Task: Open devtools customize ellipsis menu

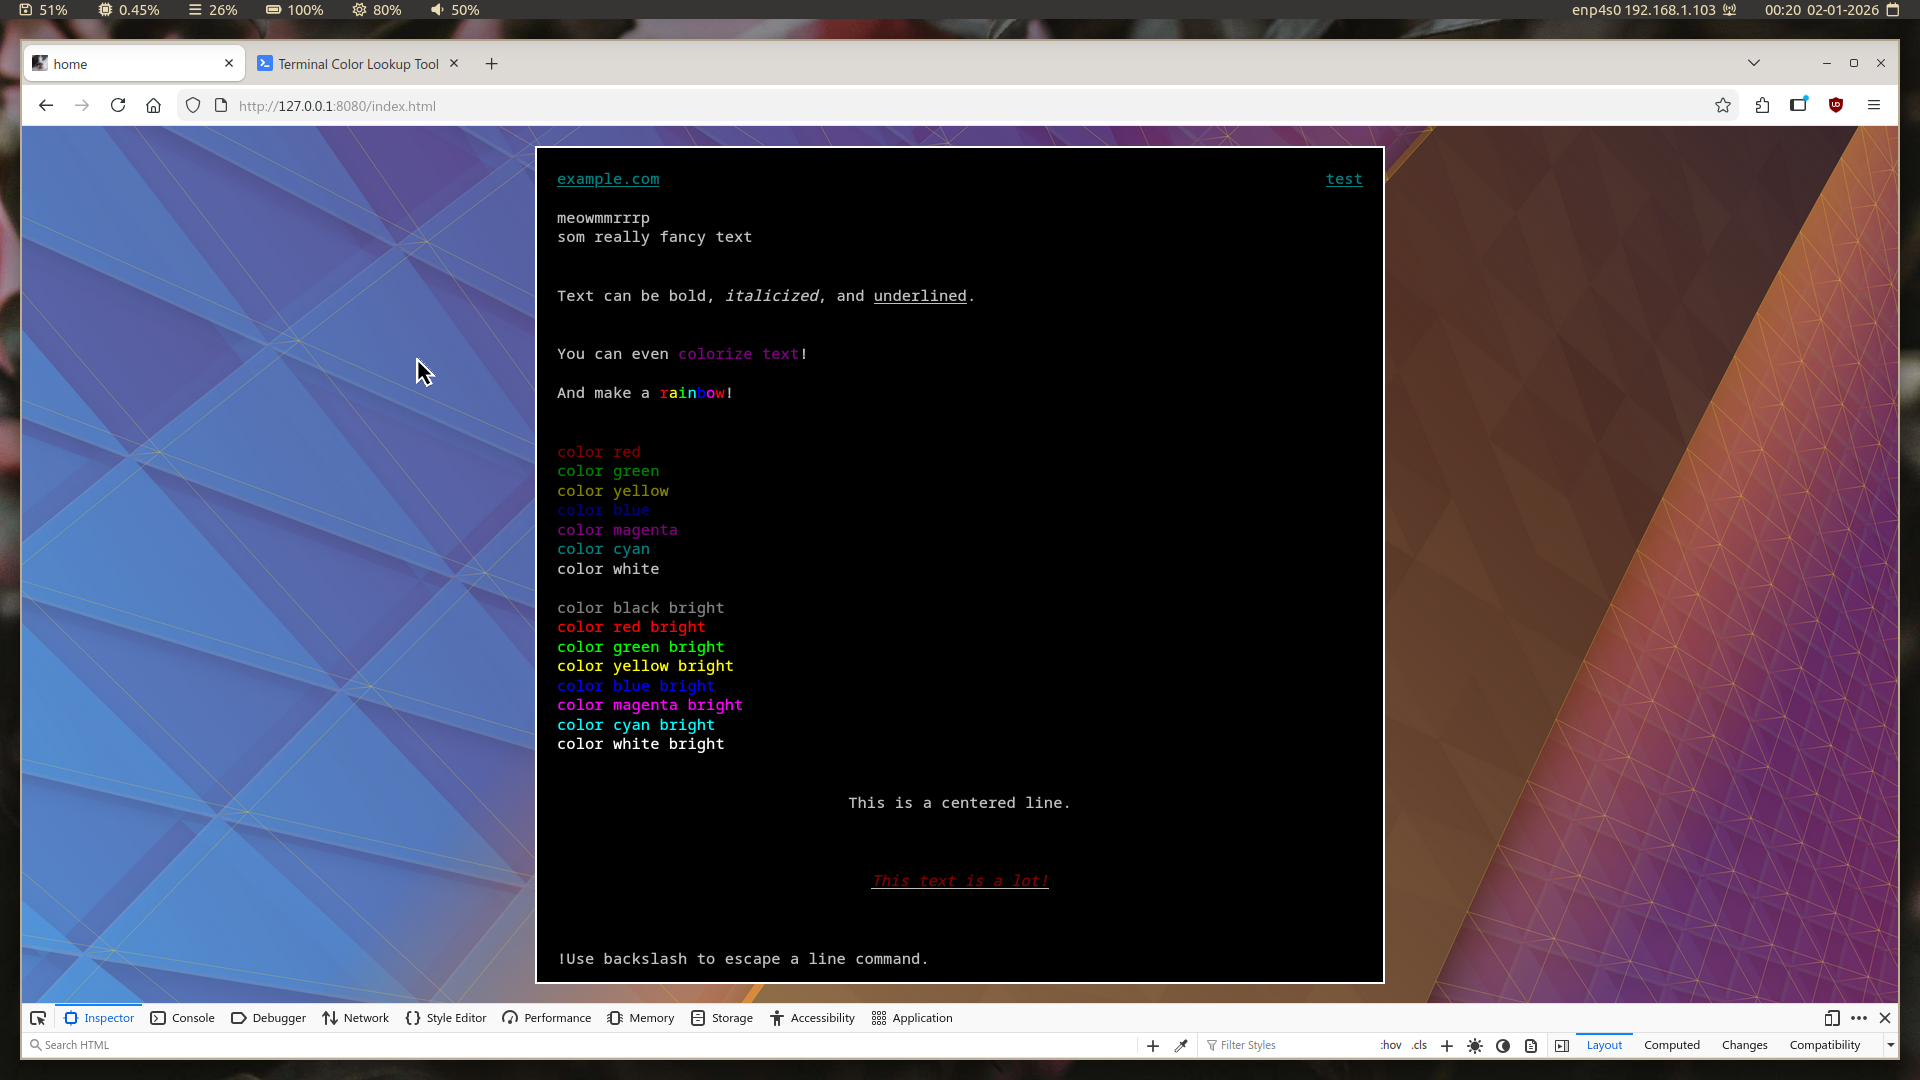Action: [x=1859, y=1018]
